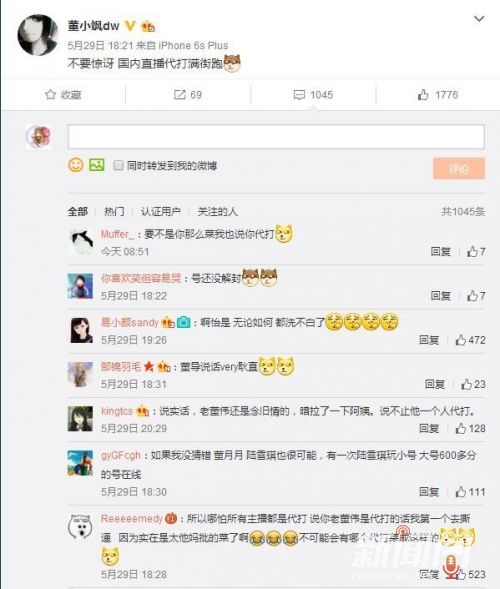Open the 关注的人 tab

218,211
